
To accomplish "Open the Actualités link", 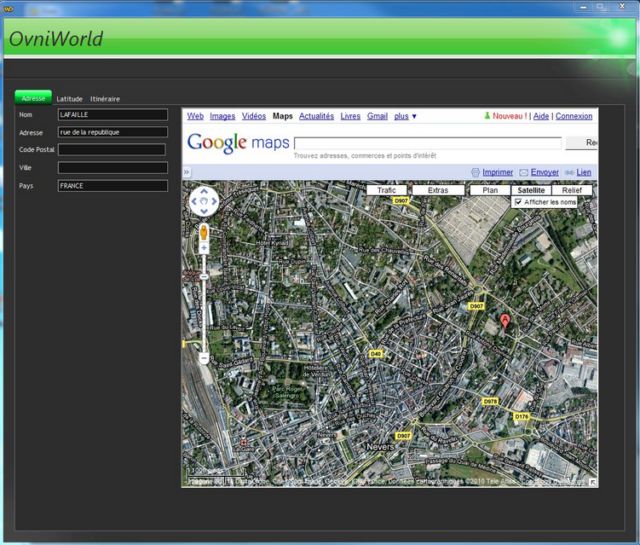I will click(x=316, y=116).
